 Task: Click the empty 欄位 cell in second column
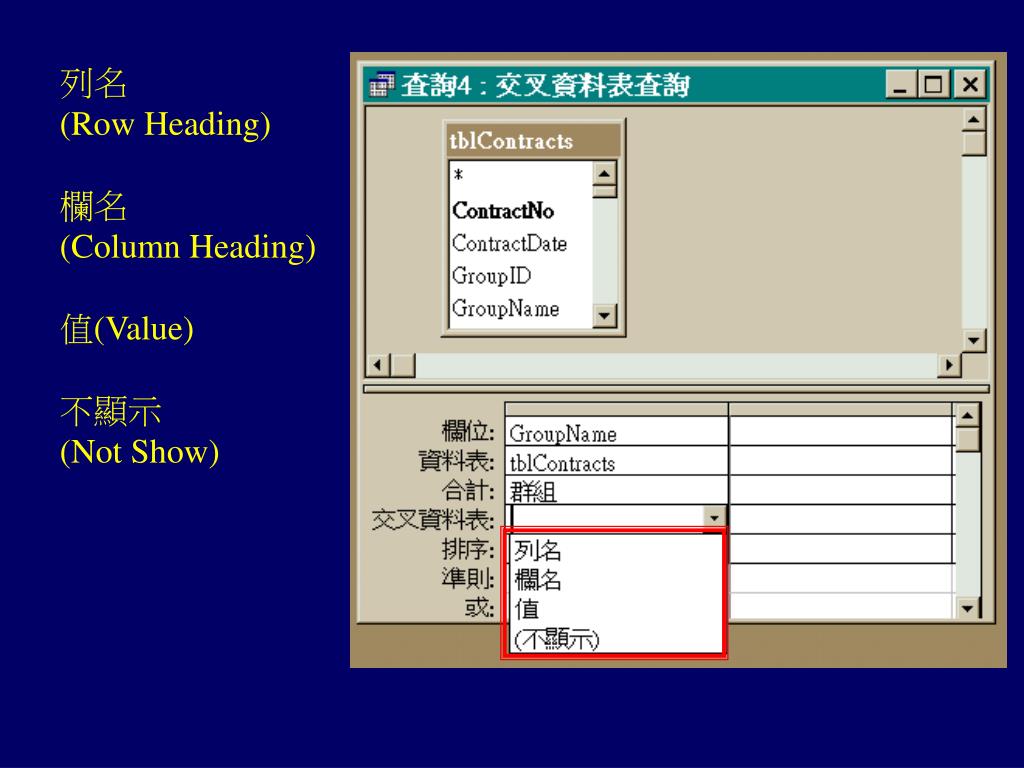click(841, 432)
